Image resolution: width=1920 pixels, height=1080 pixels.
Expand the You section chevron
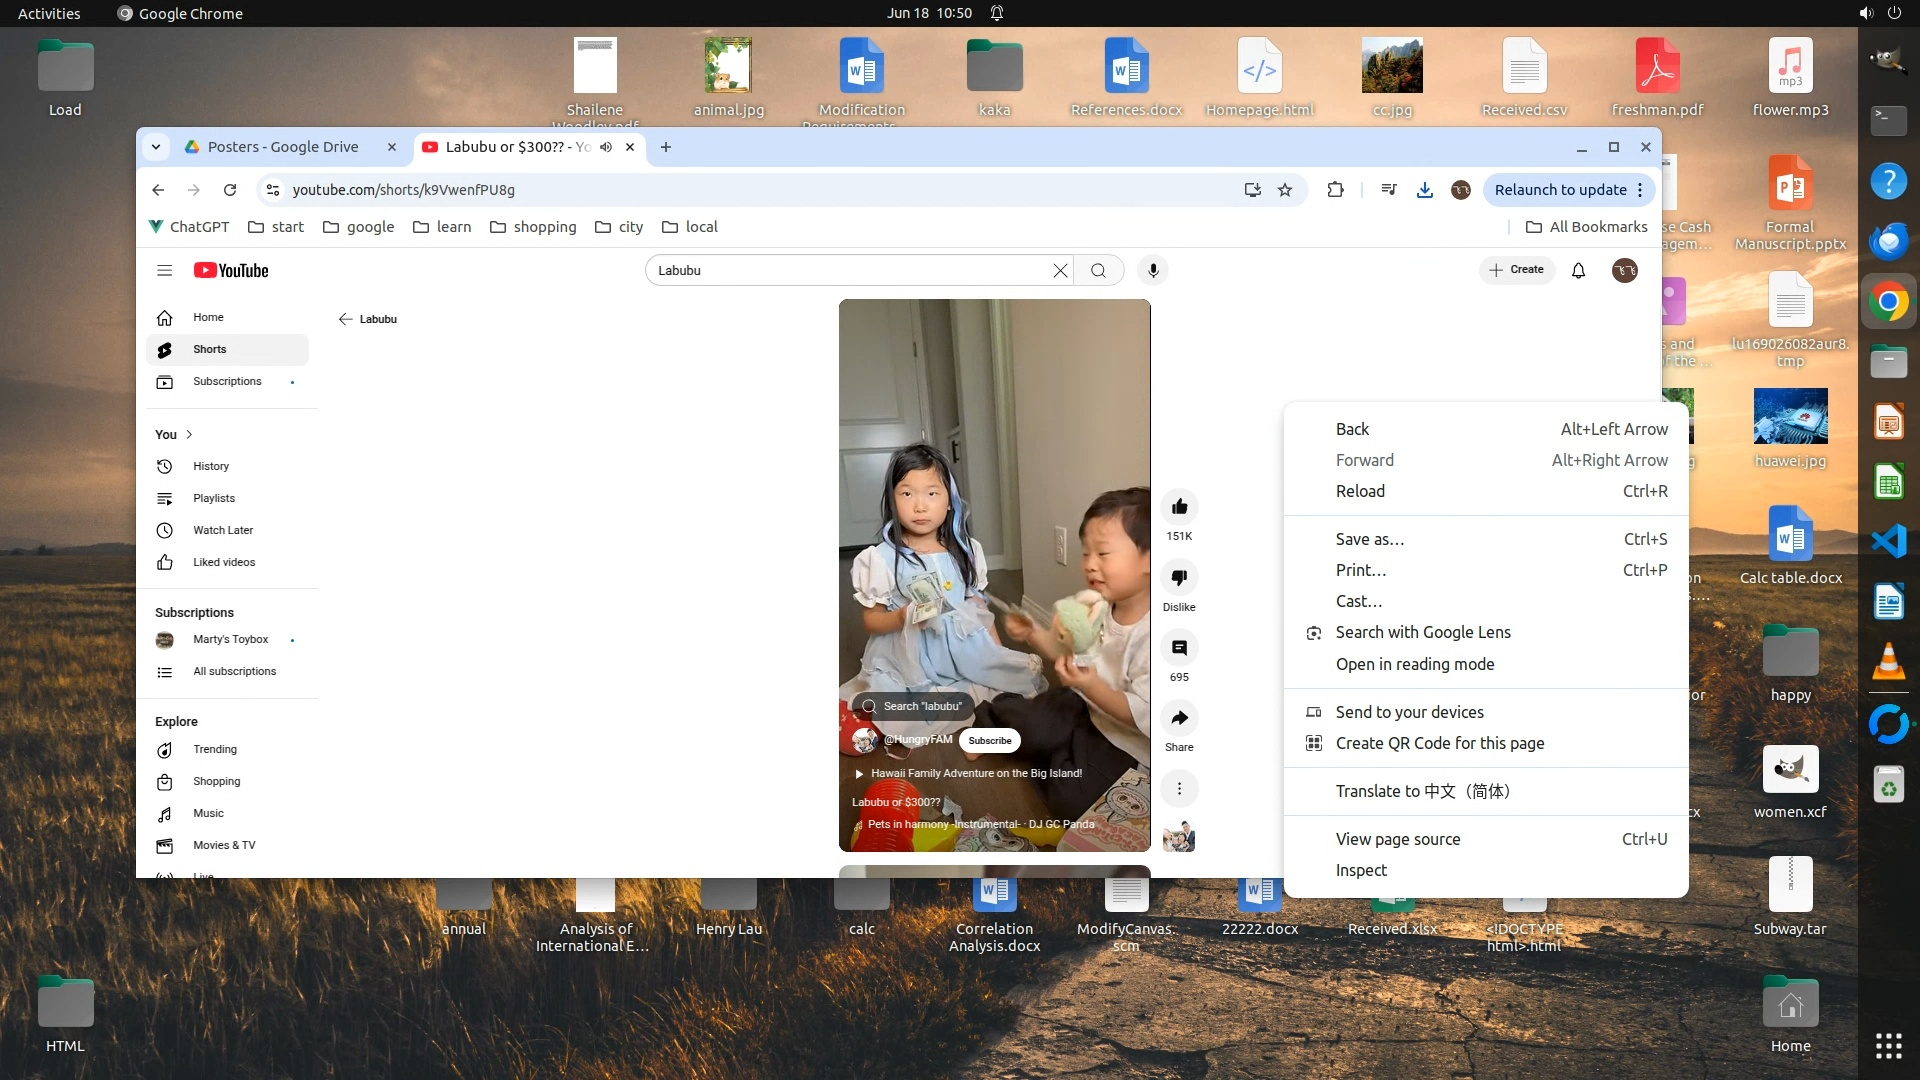(189, 434)
